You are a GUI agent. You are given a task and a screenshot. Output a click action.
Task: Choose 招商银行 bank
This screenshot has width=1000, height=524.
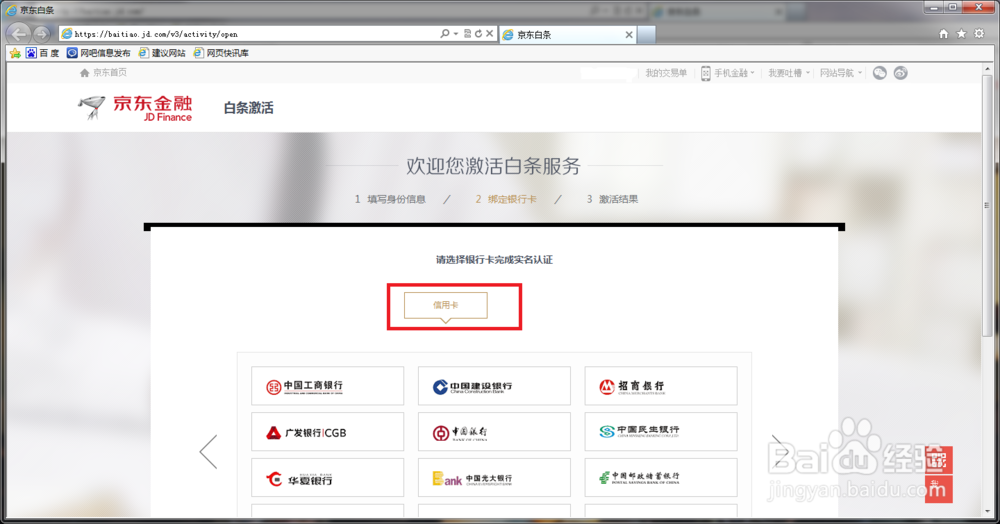click(x=661, y=386)
